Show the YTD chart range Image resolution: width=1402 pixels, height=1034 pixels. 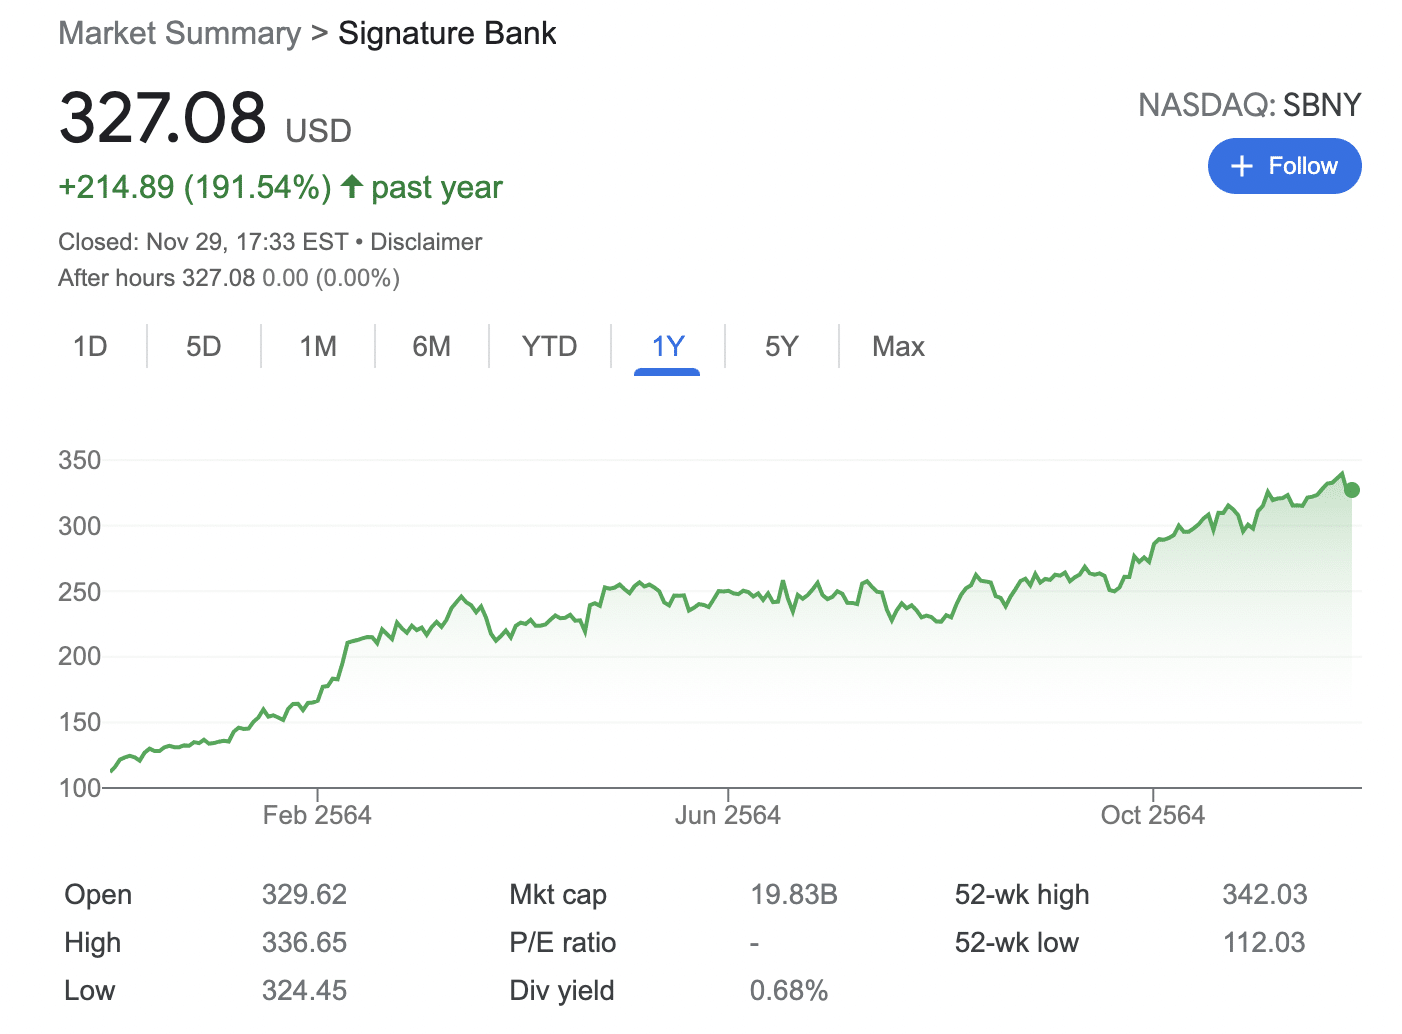coord(550,346)
